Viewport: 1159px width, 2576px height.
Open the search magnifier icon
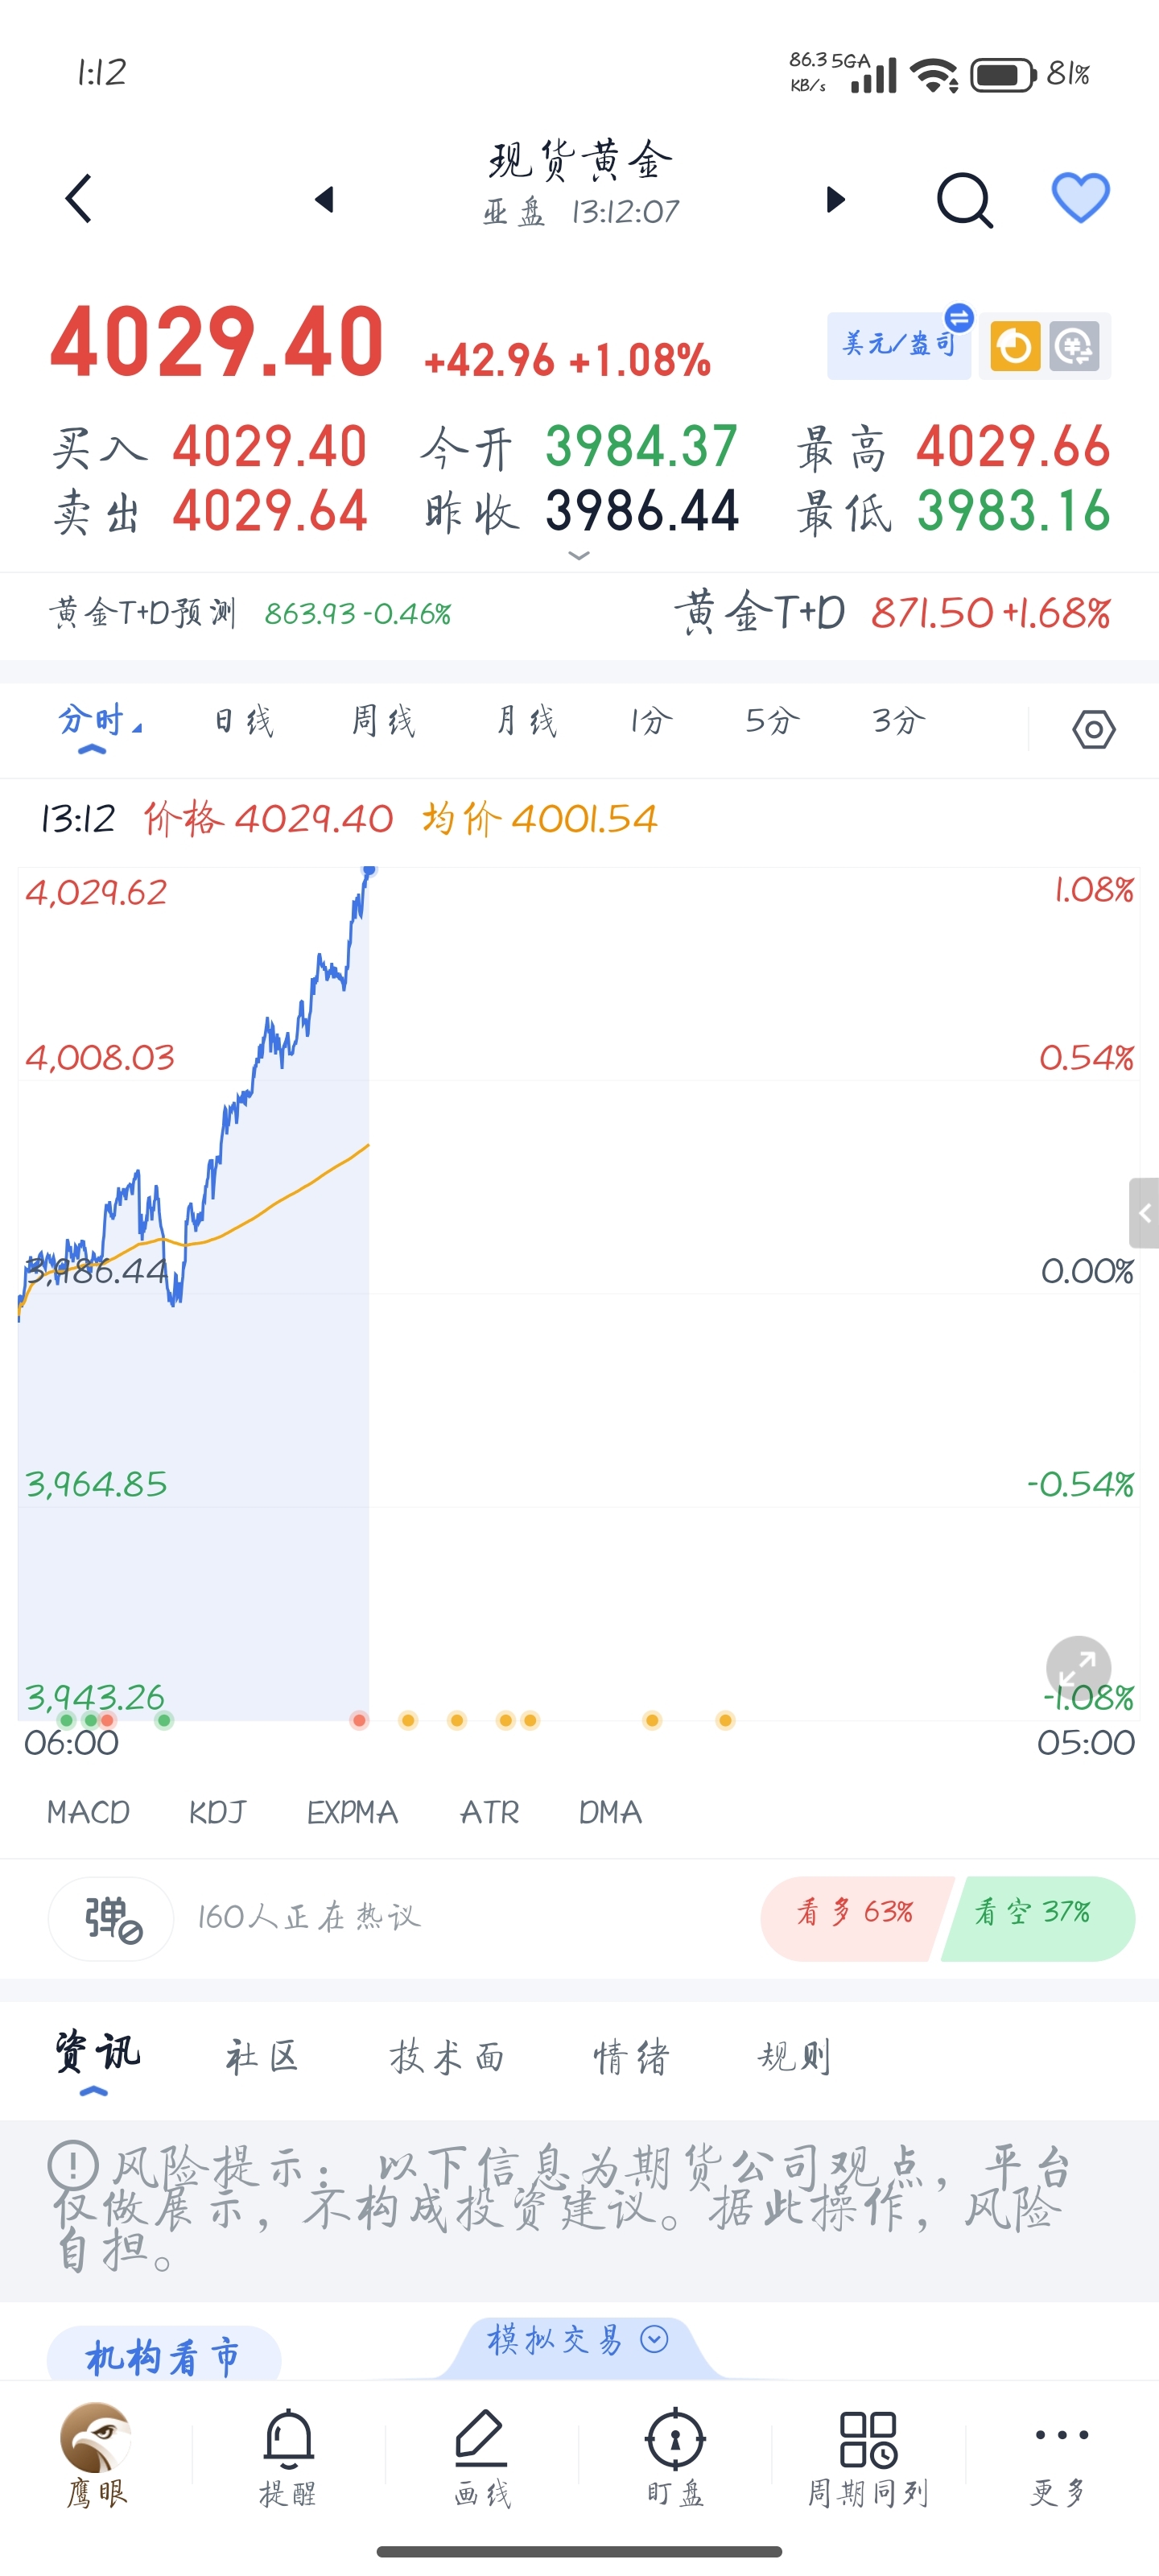(964, 200)
